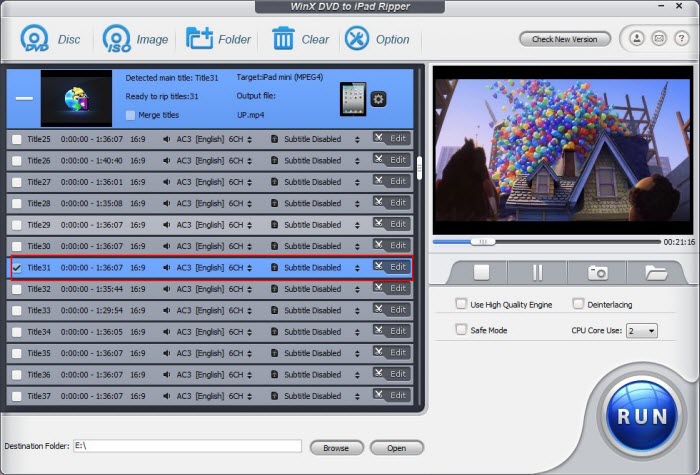Check the Title25 checkbox

tap(17, 139)
